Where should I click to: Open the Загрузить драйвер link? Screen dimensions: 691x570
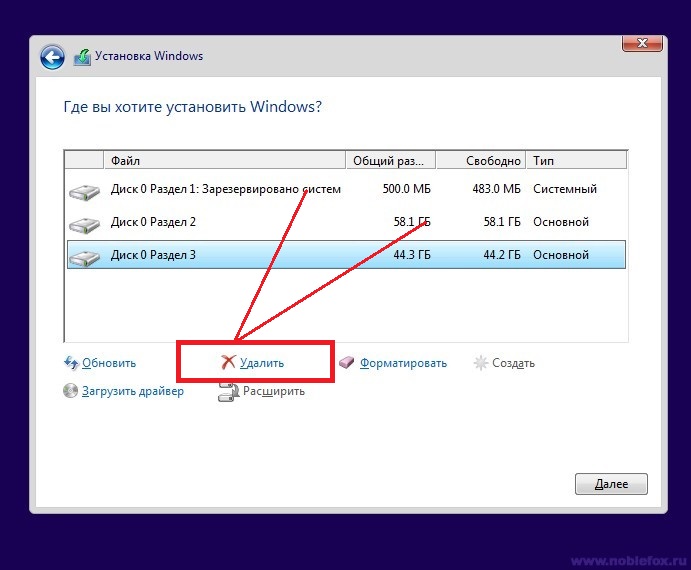133,391
